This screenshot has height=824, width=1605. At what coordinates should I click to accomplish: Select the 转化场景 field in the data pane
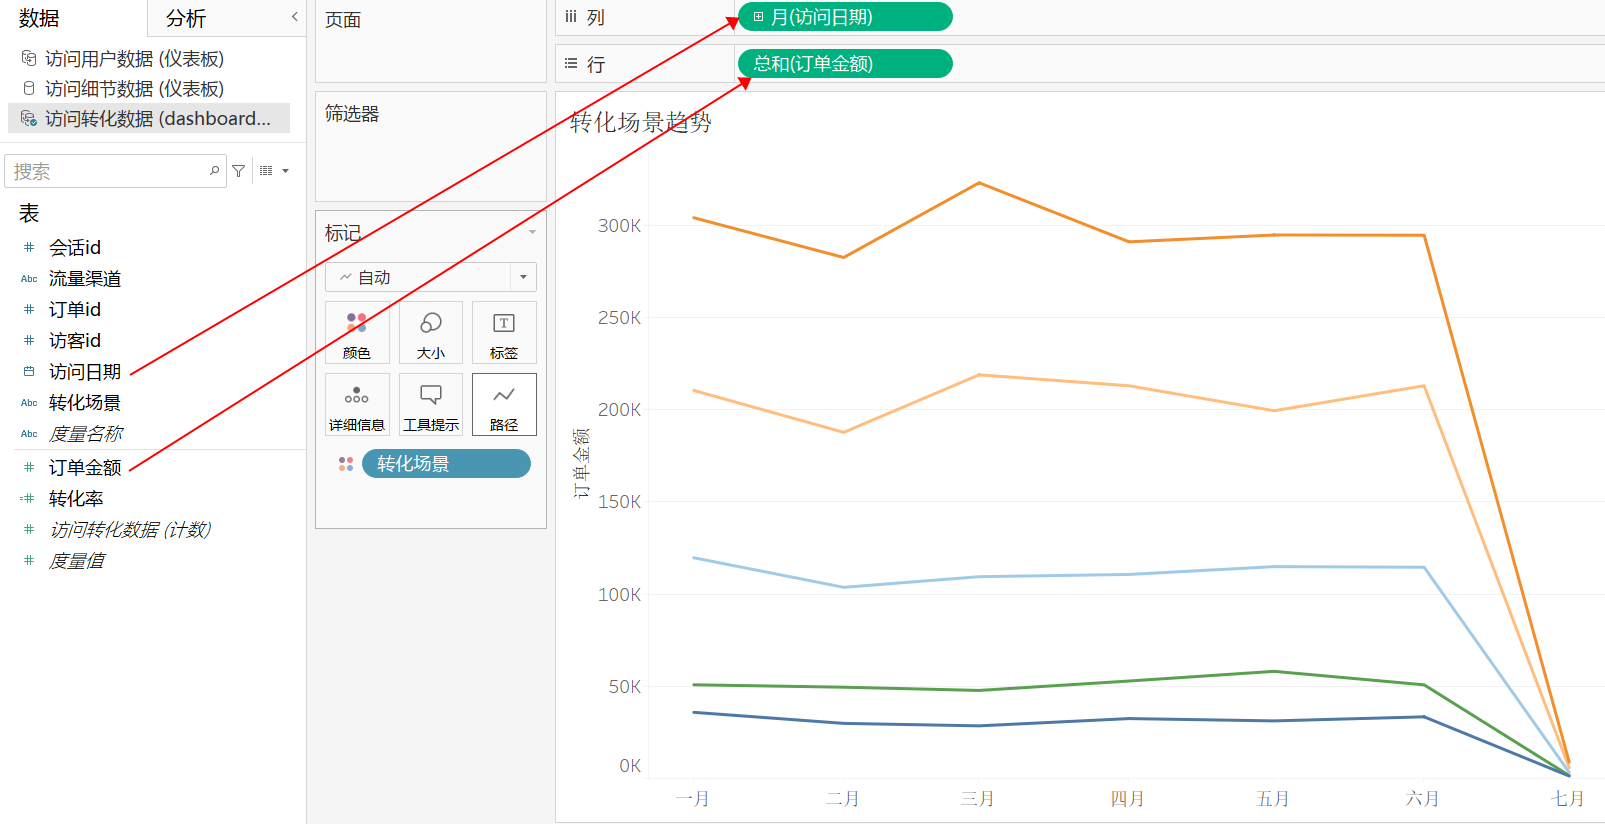(85, 402)
